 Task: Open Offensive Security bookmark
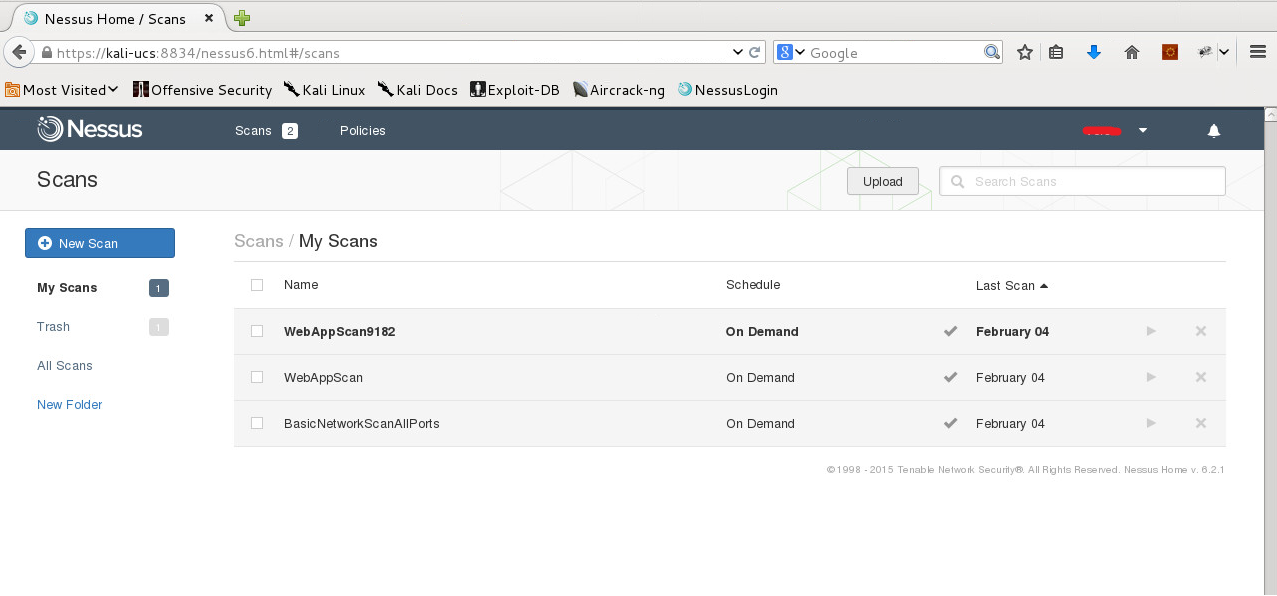coord(202,90)
